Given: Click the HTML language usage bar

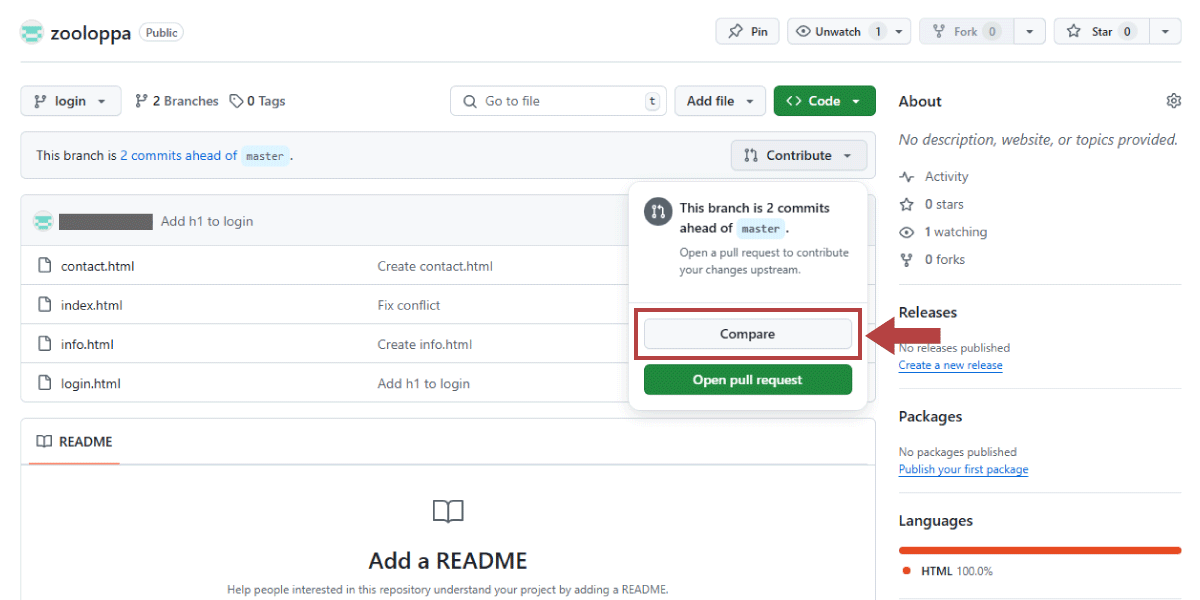Looking at the screenshot, I should coord(1040,550).
